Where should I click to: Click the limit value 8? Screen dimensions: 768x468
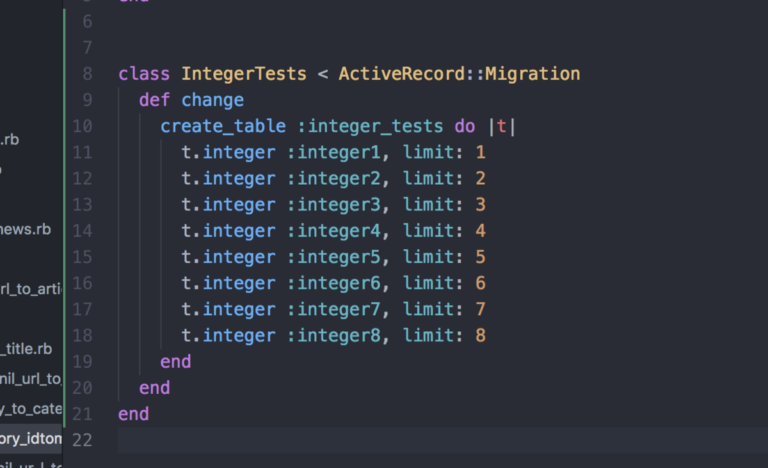pyautogui.click(x=480, y=336)
